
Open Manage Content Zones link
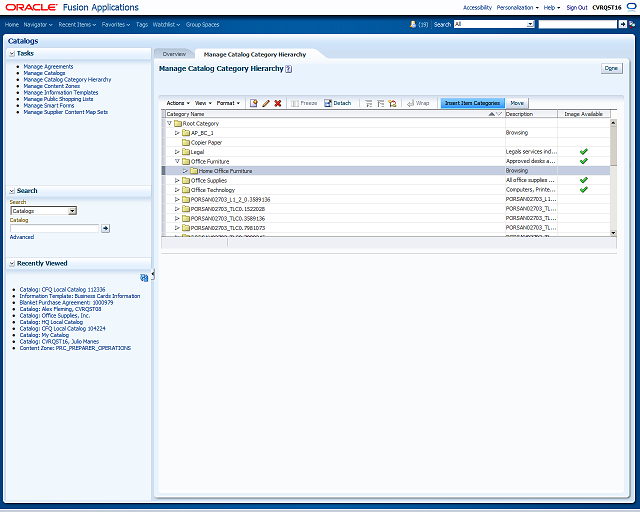[x=51, y=86]
